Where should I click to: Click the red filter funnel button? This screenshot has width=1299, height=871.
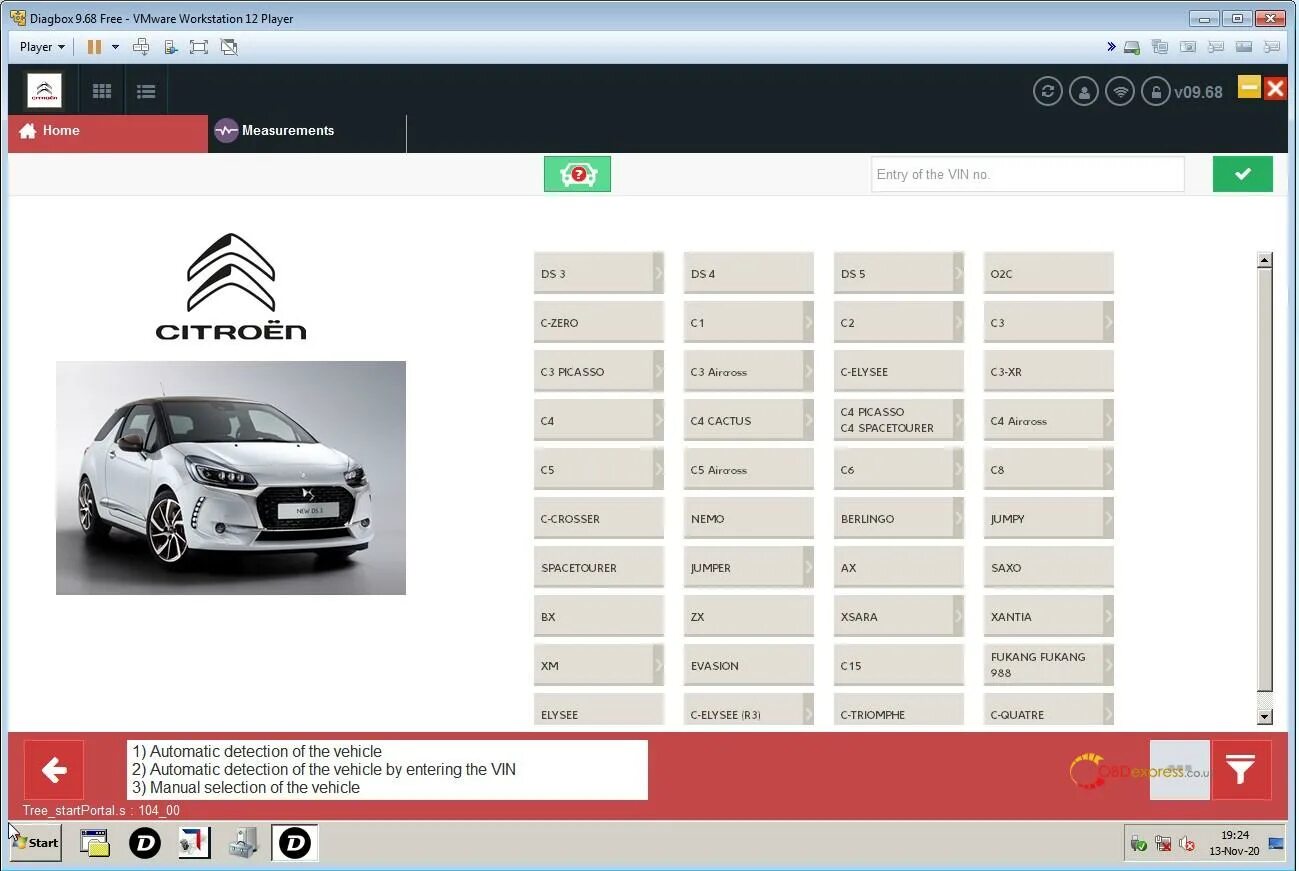point(1241,770)
